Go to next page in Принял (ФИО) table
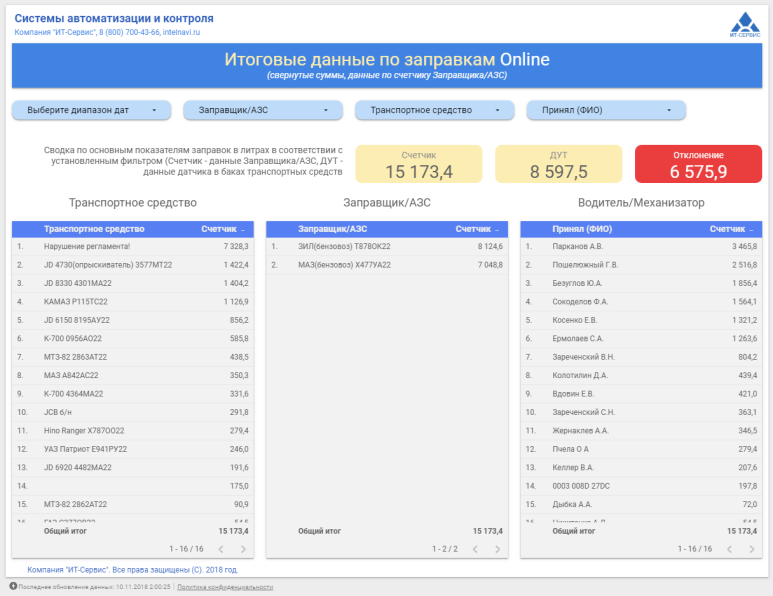Viewport: 773px width, 596px height. pyautogui.click(x=752, y=549)
